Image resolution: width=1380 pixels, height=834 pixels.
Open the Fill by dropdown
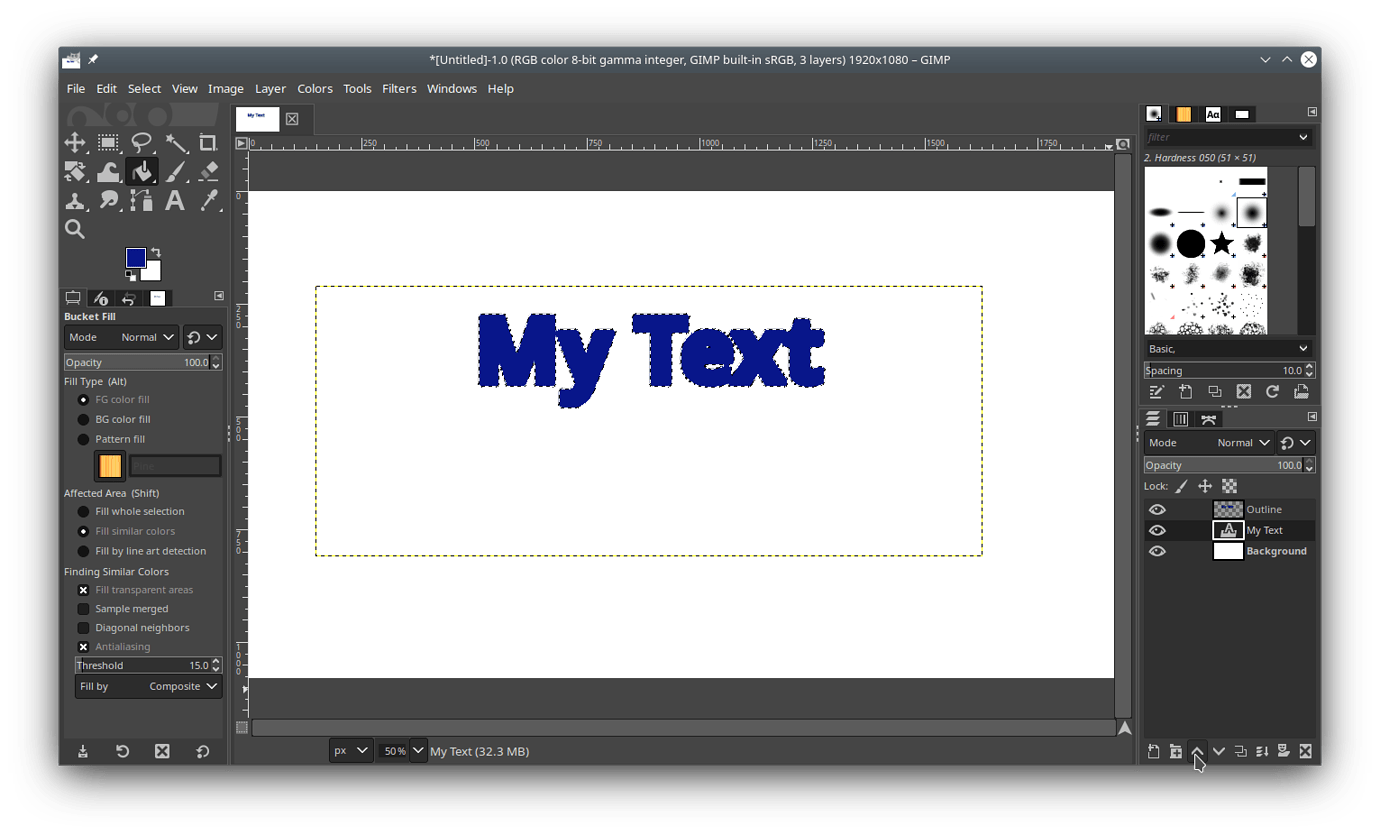175,686
